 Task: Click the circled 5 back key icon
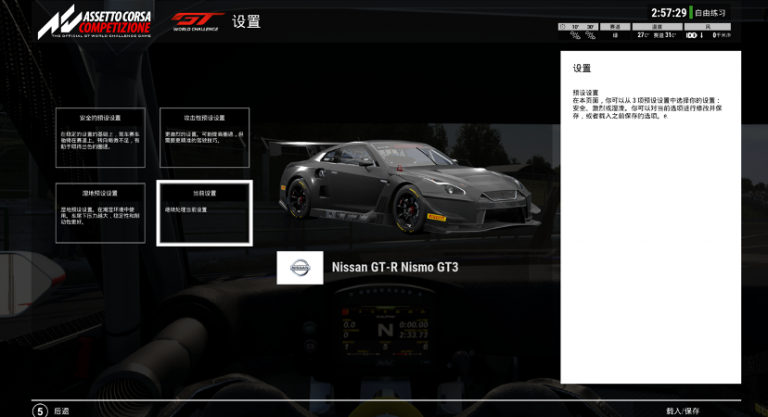click(40, 411)
